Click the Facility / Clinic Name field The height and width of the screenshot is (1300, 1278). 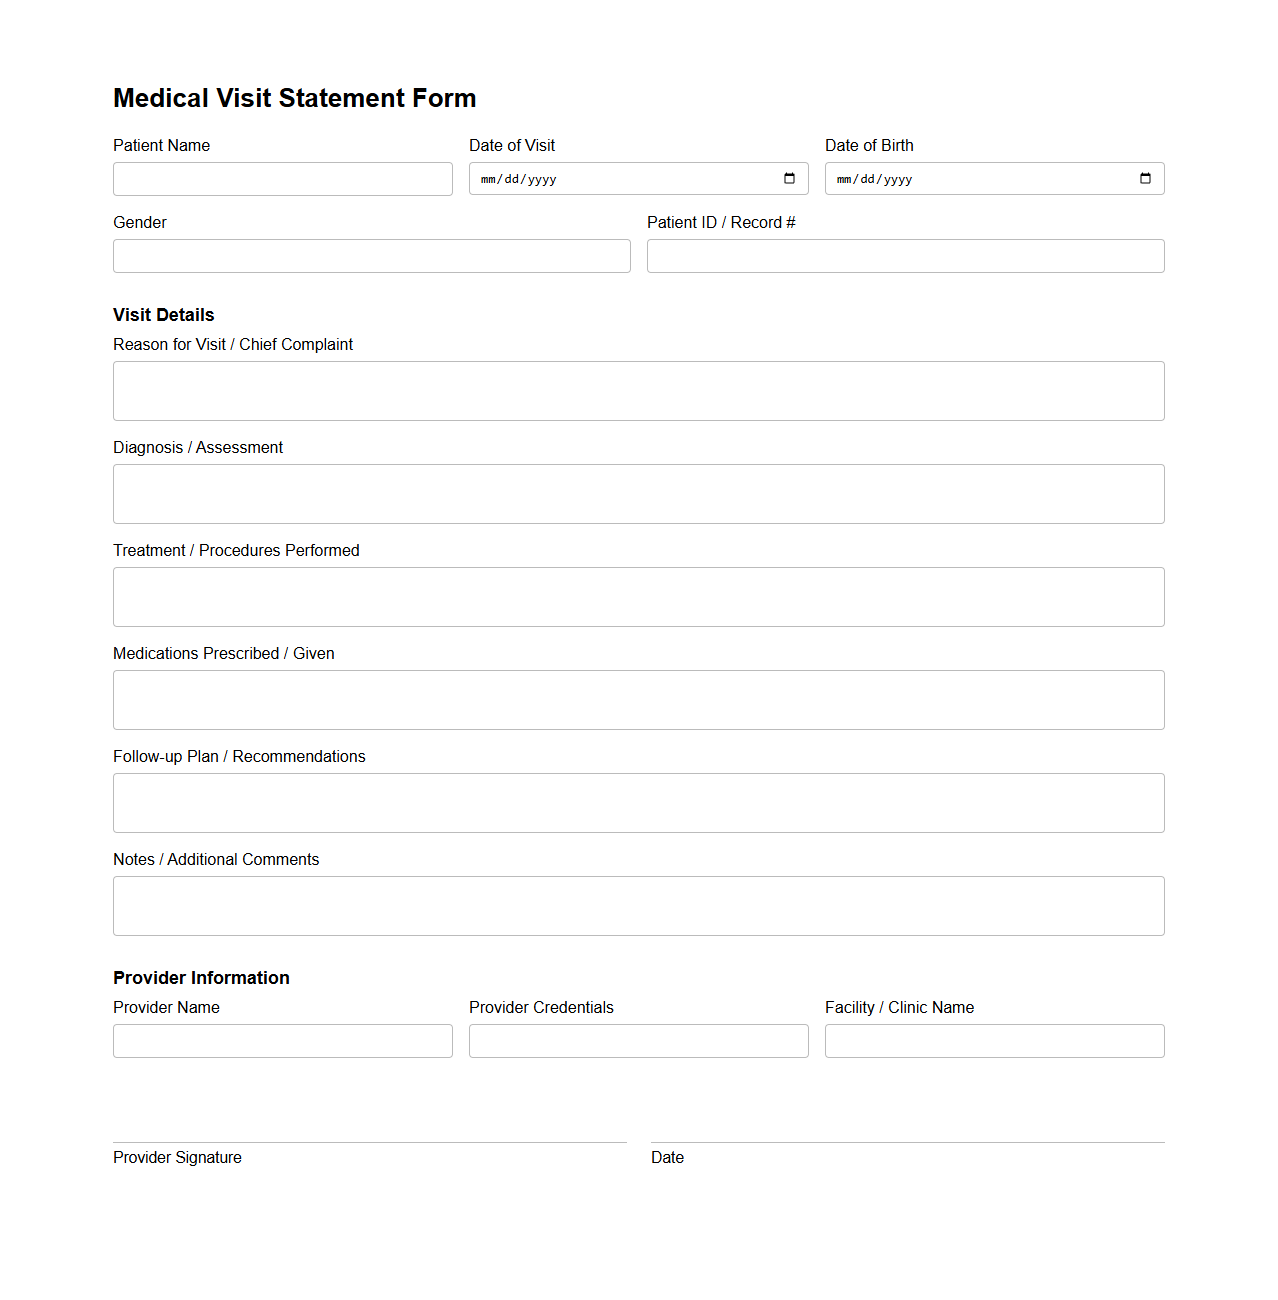click(x=993, y=1040)
